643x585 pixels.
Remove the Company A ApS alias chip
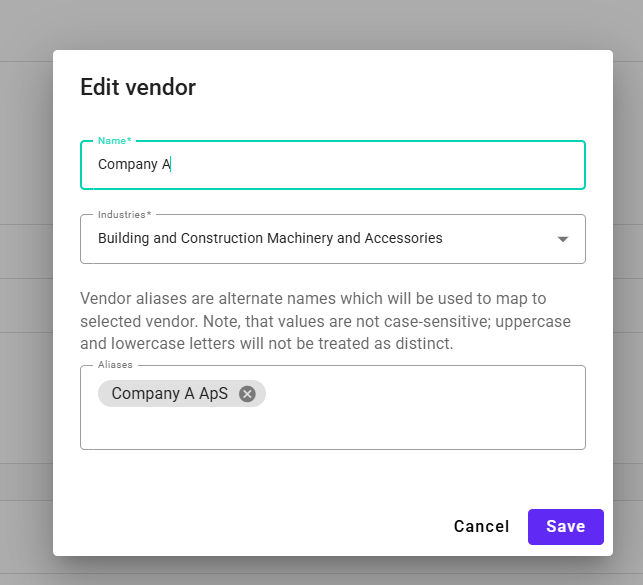[x=247, y=394]
